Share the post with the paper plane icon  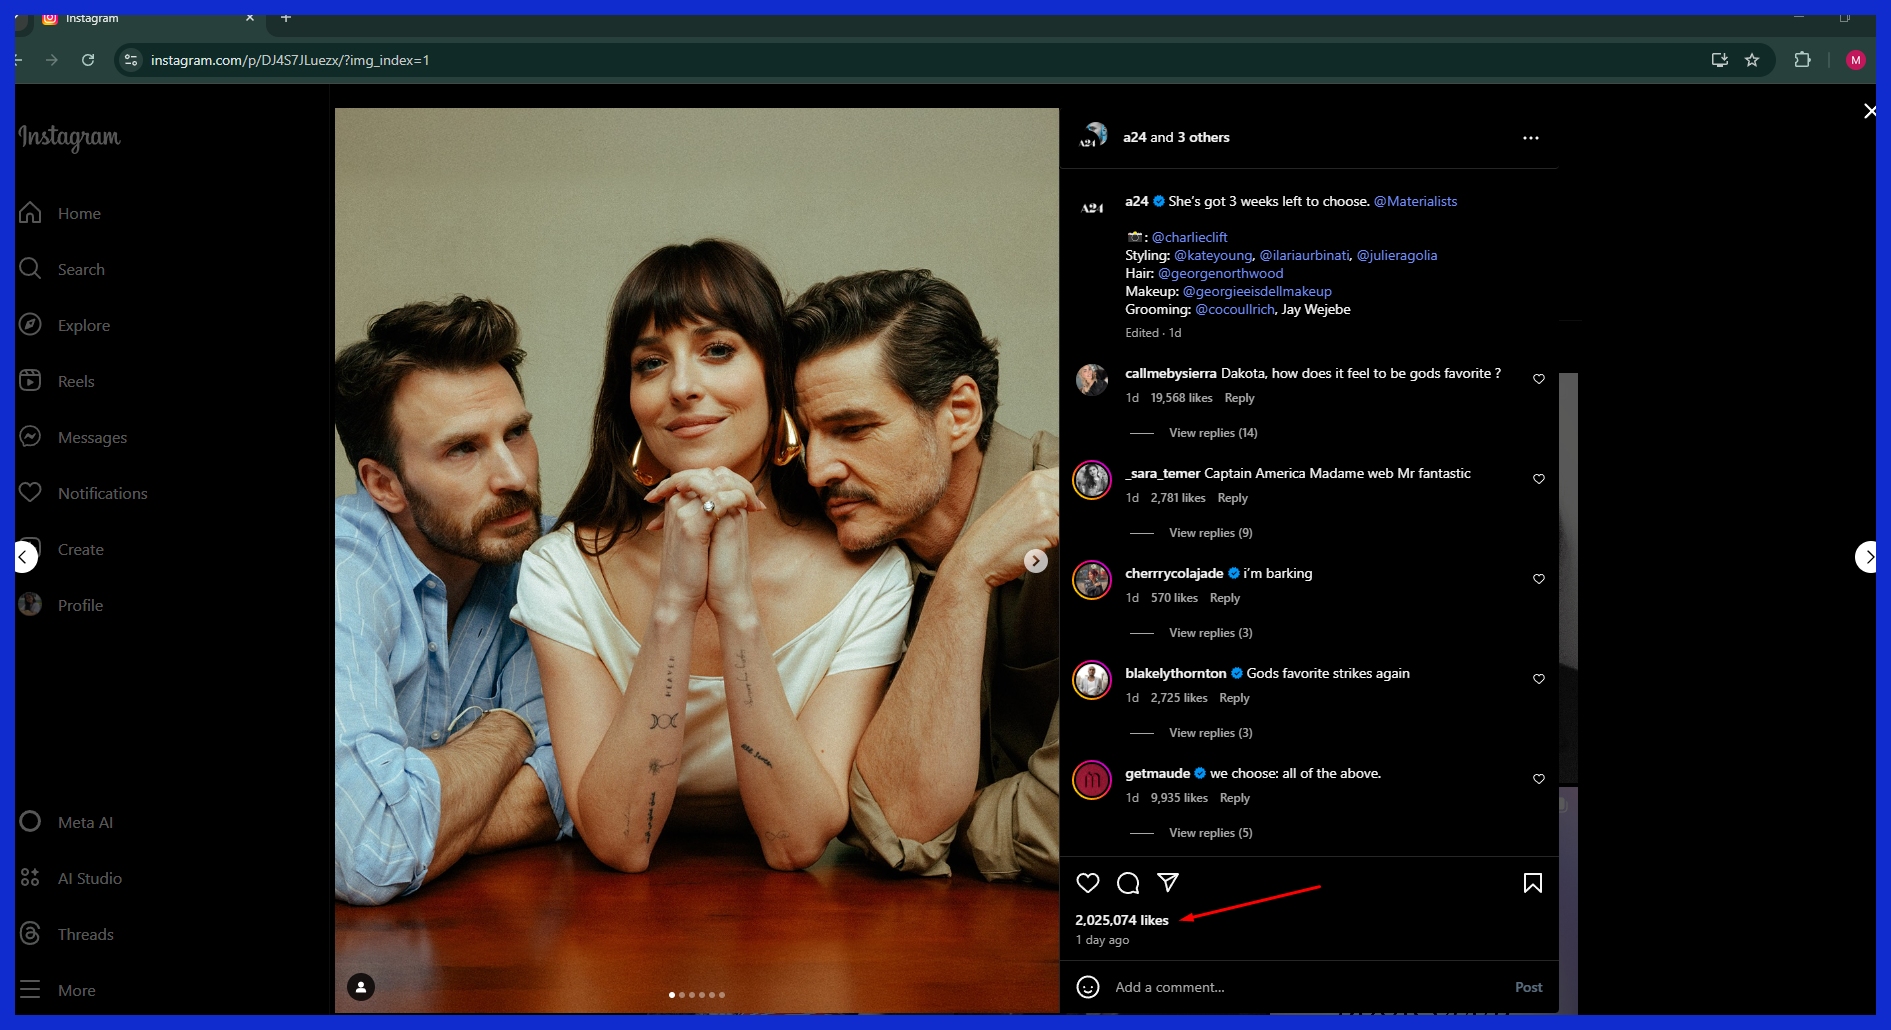point(1168,882)
